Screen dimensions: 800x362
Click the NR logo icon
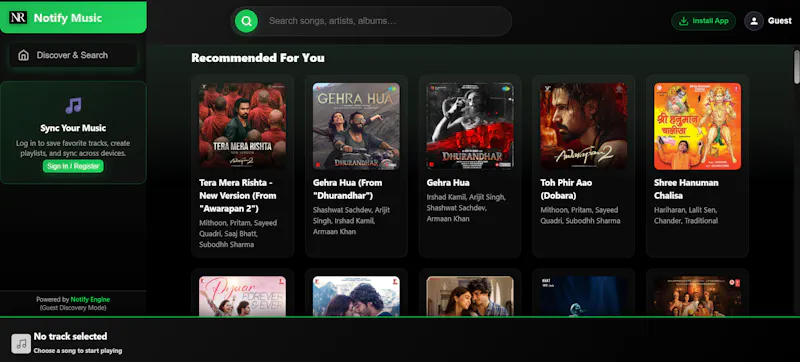pos(18,18)
